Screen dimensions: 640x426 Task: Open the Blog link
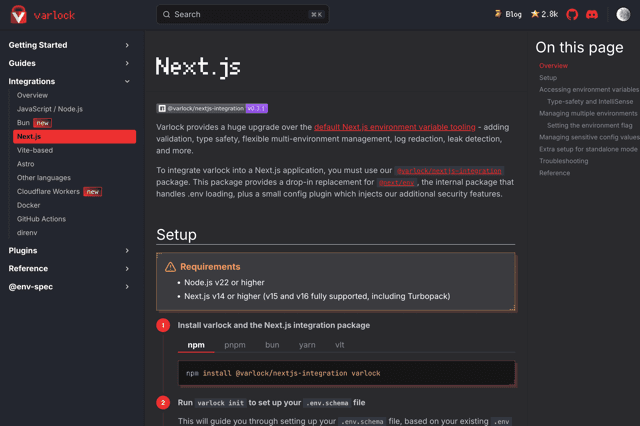[508, 15]
